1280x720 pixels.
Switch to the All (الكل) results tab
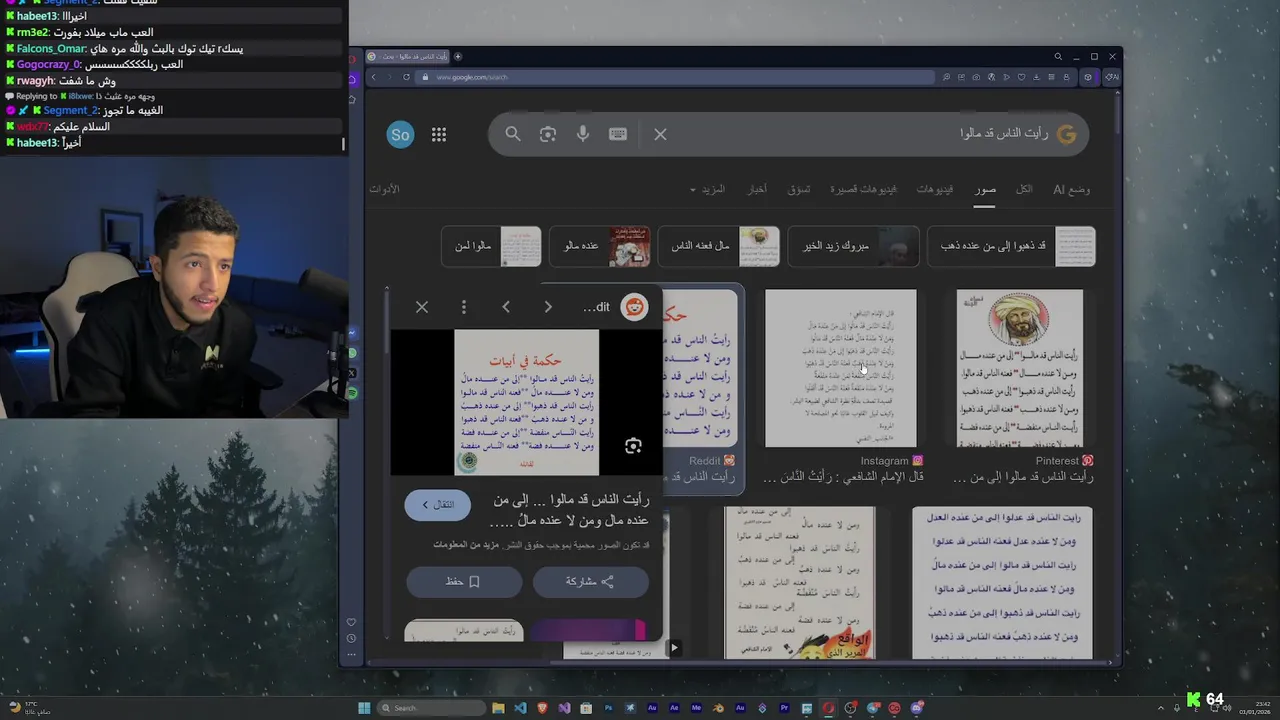click(x=1024, y=189)
